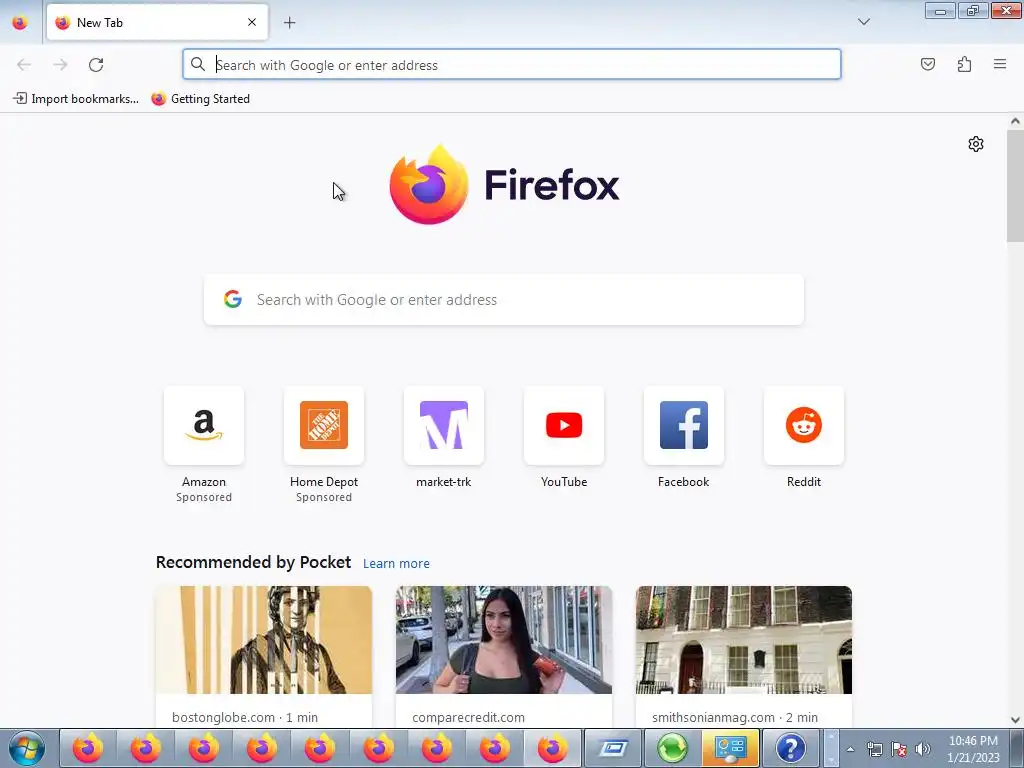Open the comparecredit.com Pocket story thumbnail
The height and width of the screenshot is (768, 1024).
[504, 640]
